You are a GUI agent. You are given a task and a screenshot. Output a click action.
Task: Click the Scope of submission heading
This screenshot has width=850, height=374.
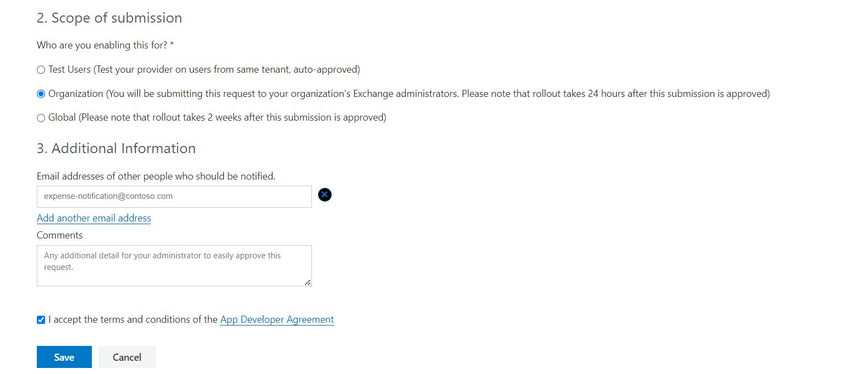click(x=109, y=18)
